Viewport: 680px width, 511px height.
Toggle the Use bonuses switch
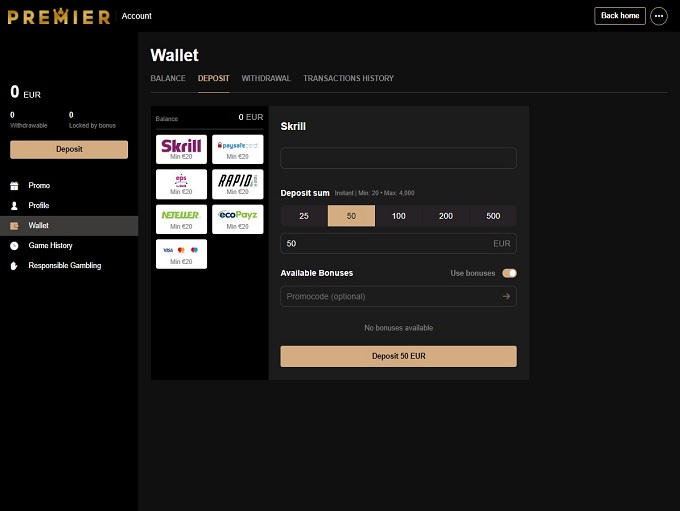pyautogui.click(x=509, y=273)
